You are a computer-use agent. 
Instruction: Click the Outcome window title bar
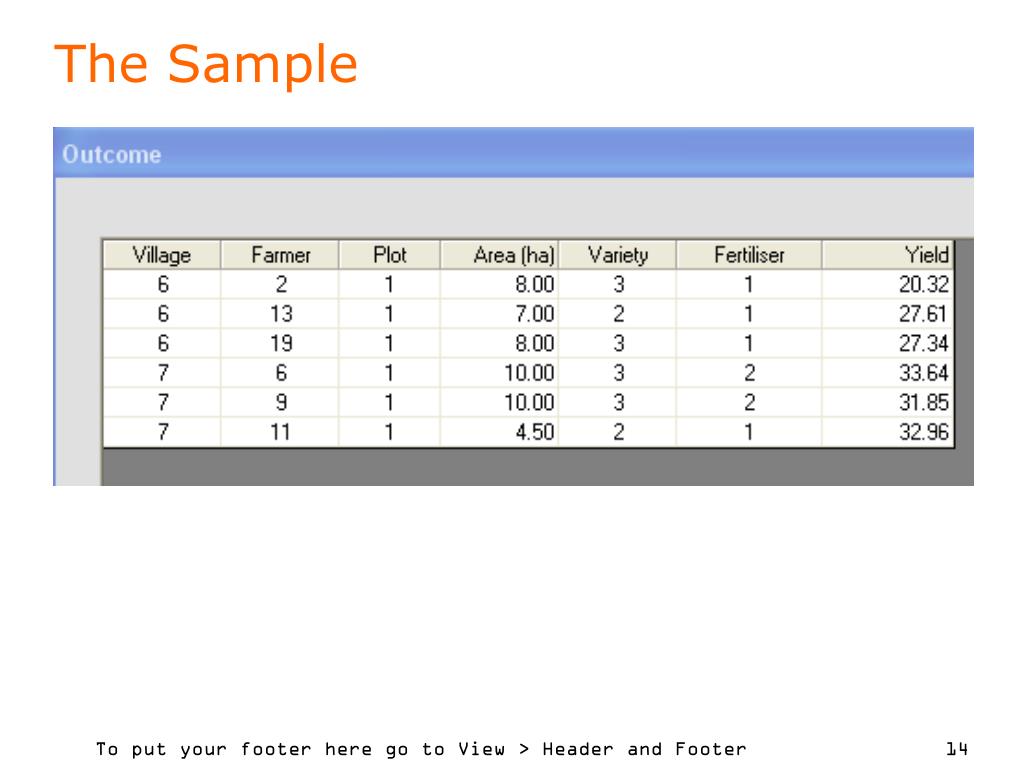513,153
